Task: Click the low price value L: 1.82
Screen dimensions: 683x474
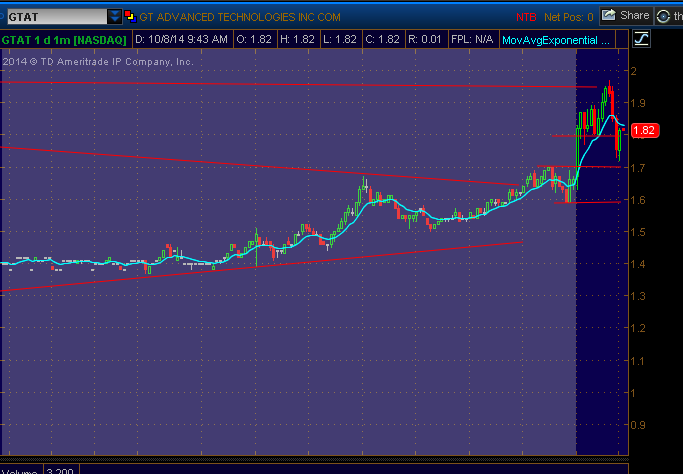Action: click(340, 40)
